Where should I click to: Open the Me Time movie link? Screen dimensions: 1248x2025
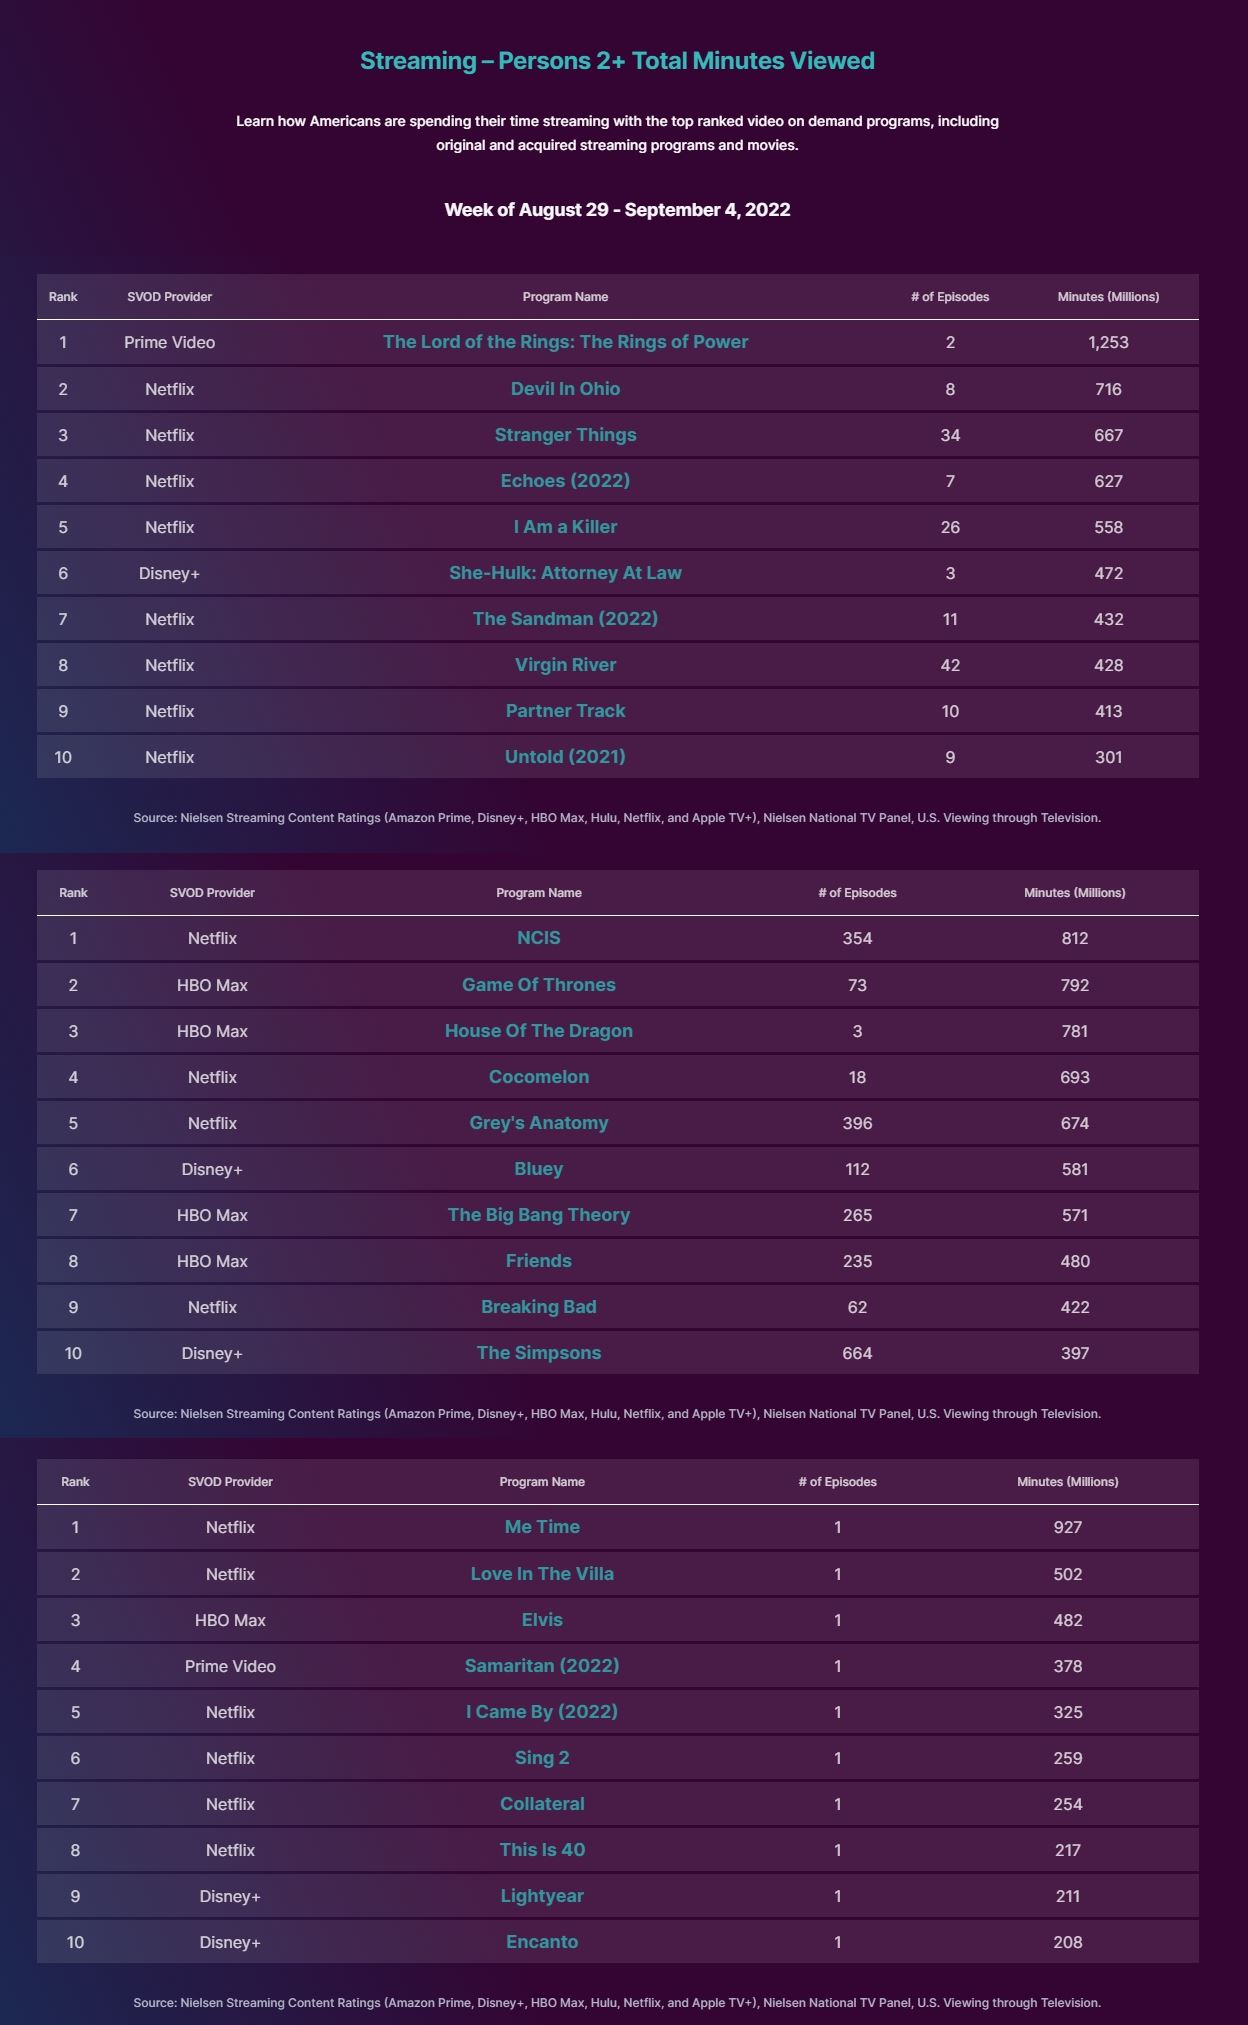tap(542, 1527)
